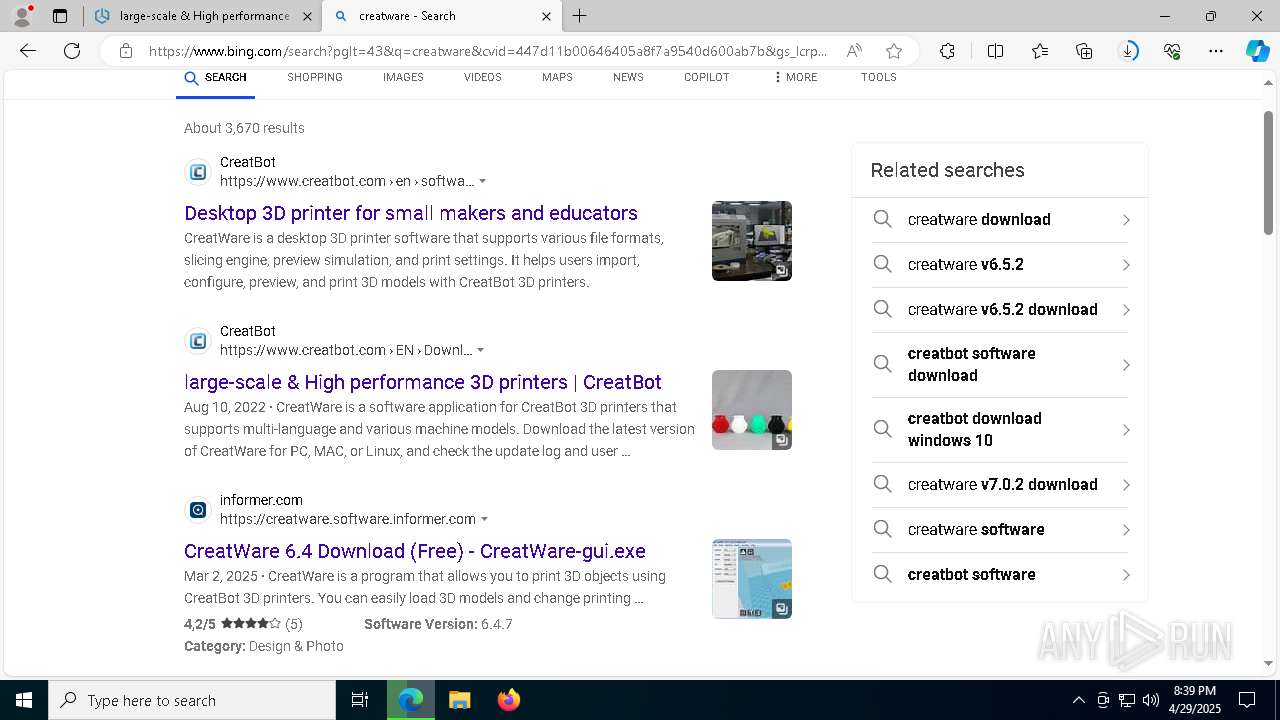Open the Extensions puzzle icon

947,51
